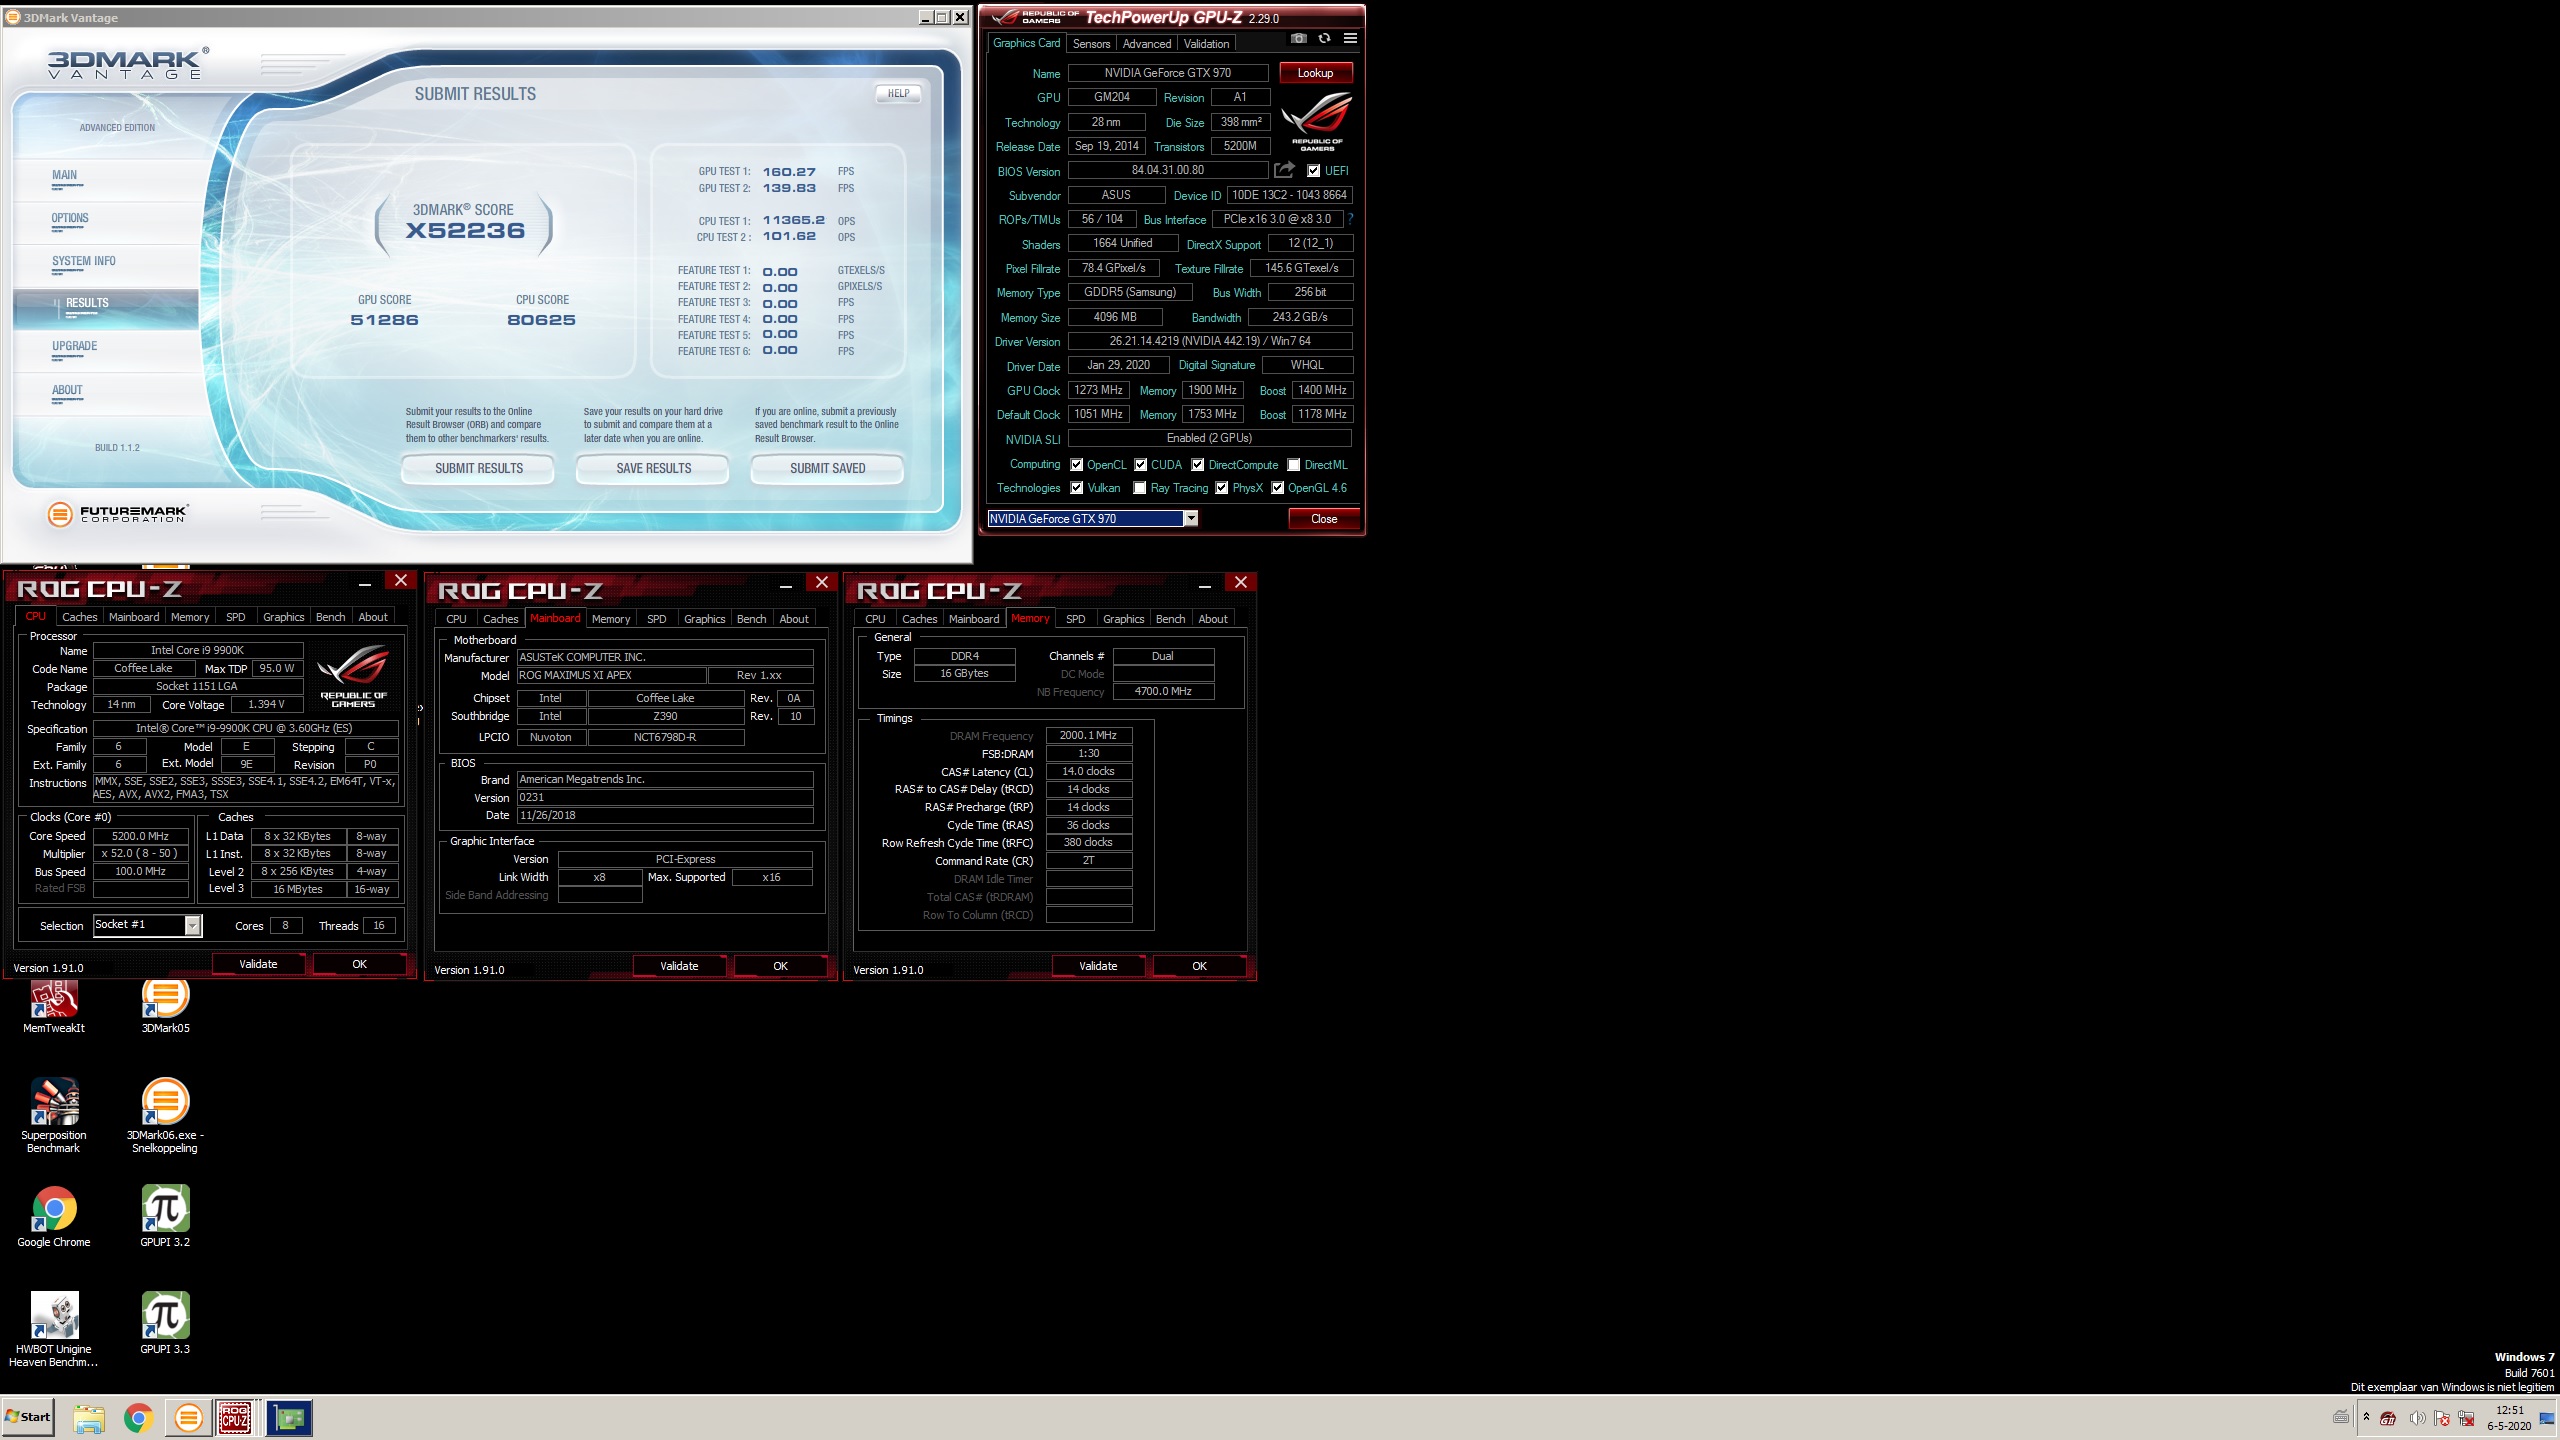Toggle the UEFI checkbox in GPU-Z
The width and height of the screenshot is (2560, 1440).
pyautogui.click(x=1313, y=171)
